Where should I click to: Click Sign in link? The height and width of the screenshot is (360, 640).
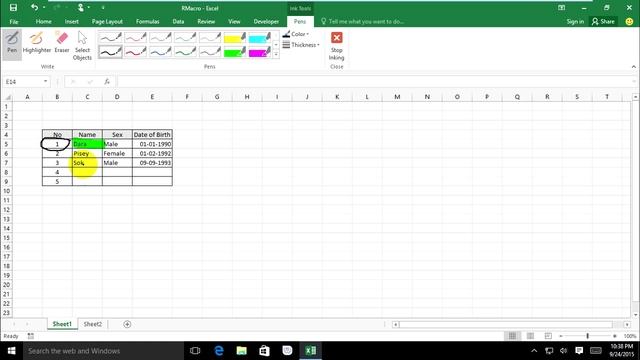click(x=575, y=22)
